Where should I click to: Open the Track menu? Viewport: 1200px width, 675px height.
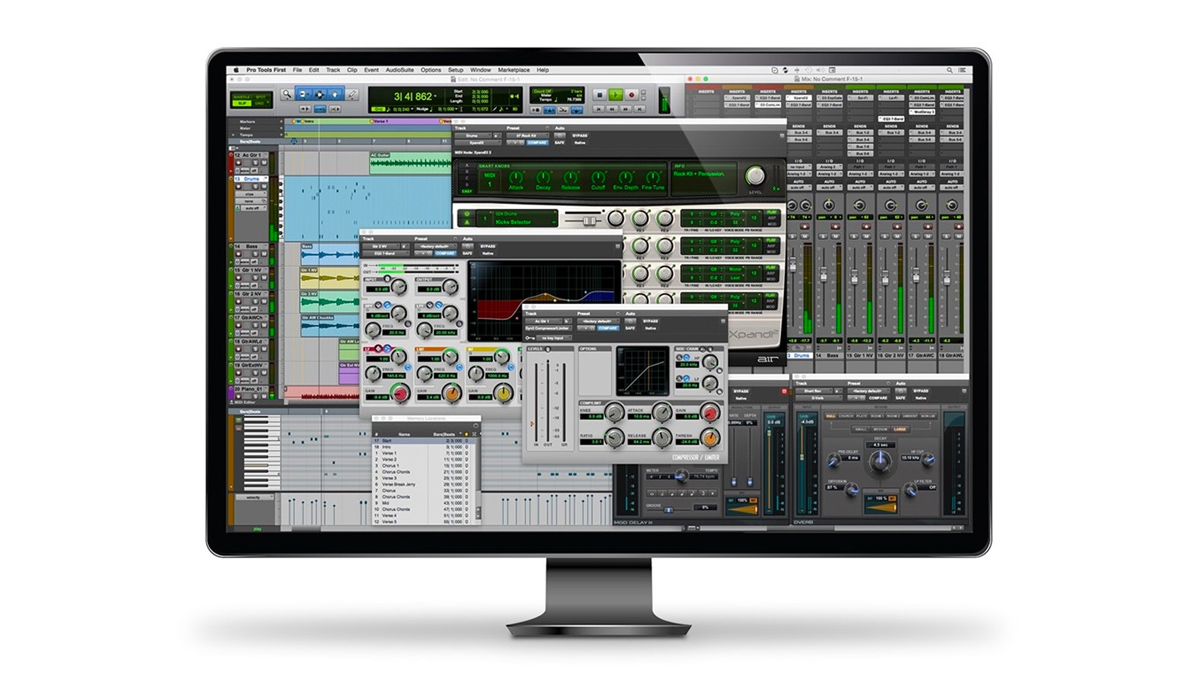coord(333,70)
